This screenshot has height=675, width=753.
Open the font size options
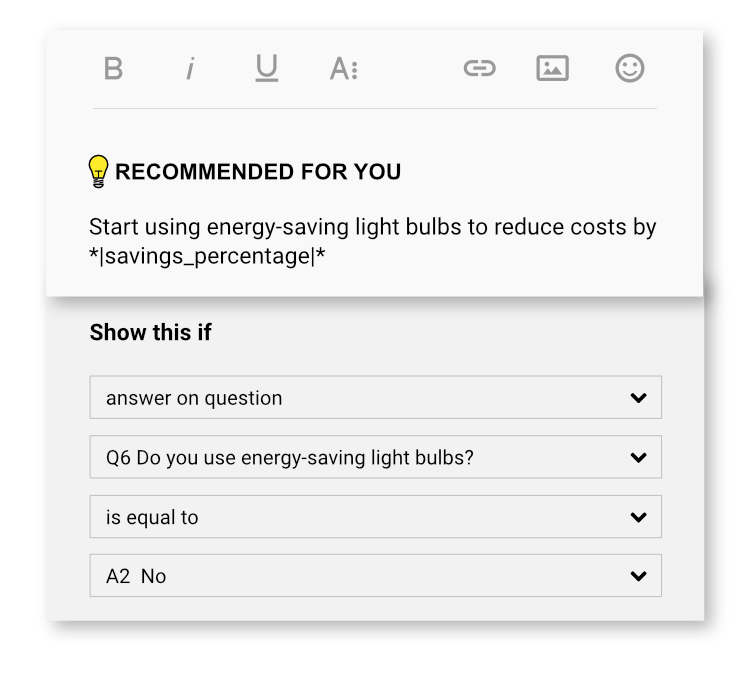coord(343,69)
